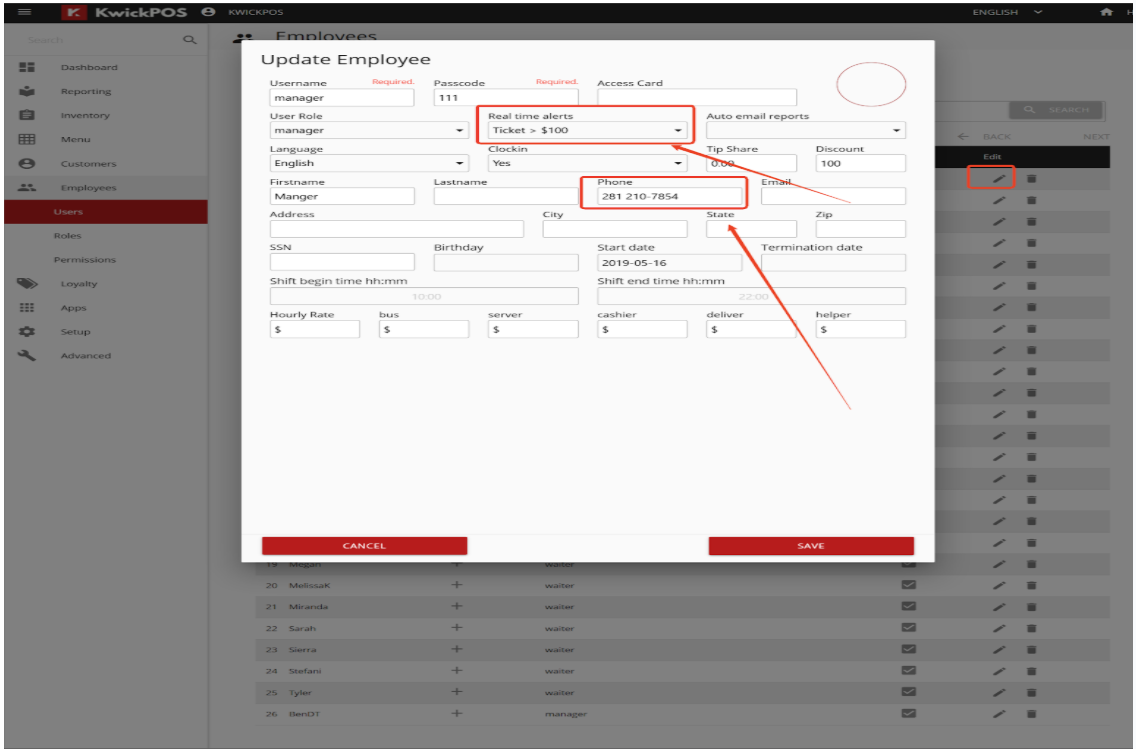Select Users under Employees
The width and height of the screenshot is (1136, 749).
106,212
